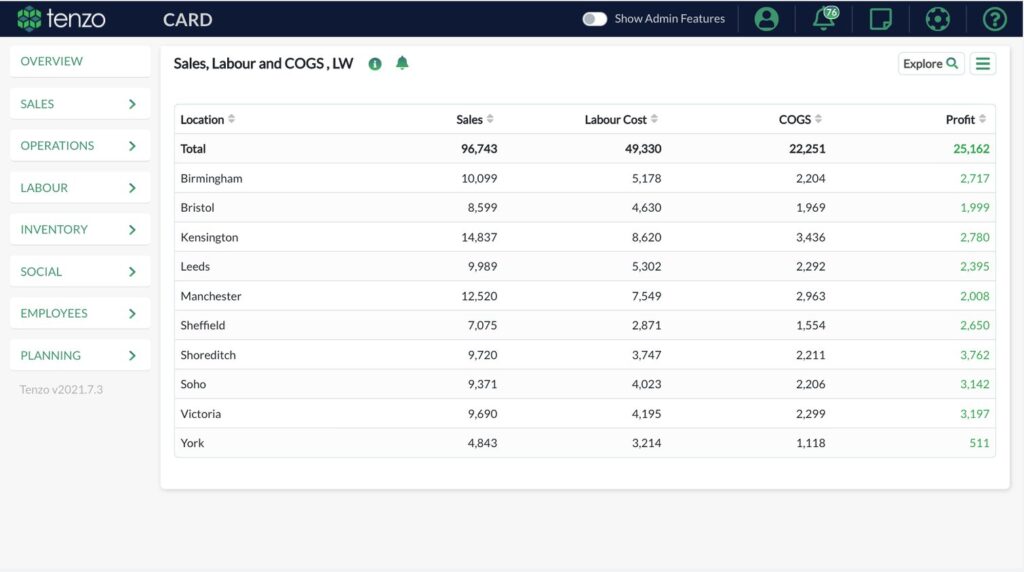Expand the SALES sidebar section

point(80,104)
